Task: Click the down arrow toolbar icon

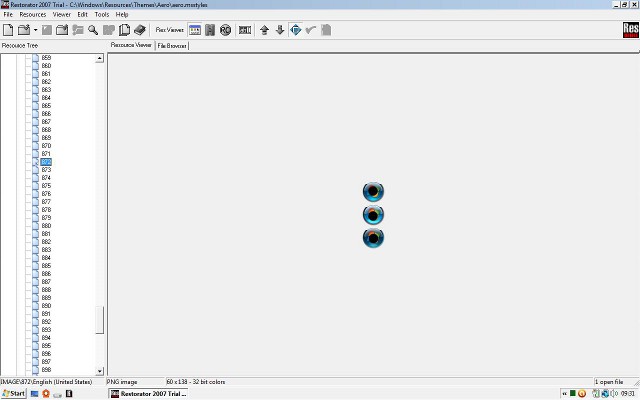Action: 280,30
